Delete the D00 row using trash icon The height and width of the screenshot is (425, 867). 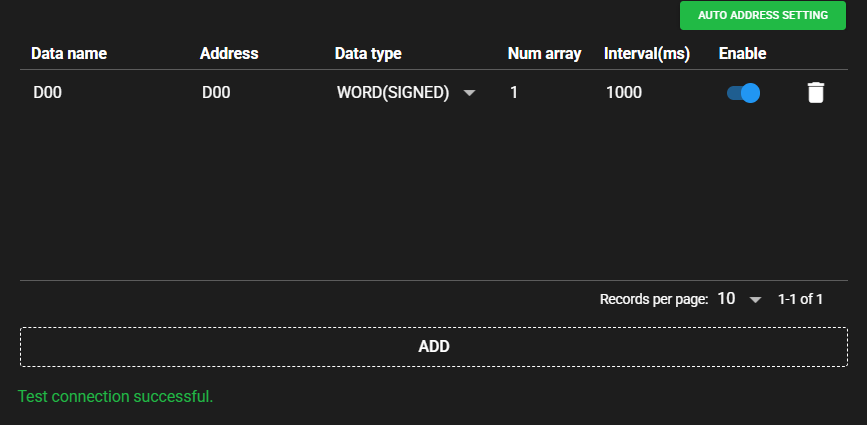point(816,93)
